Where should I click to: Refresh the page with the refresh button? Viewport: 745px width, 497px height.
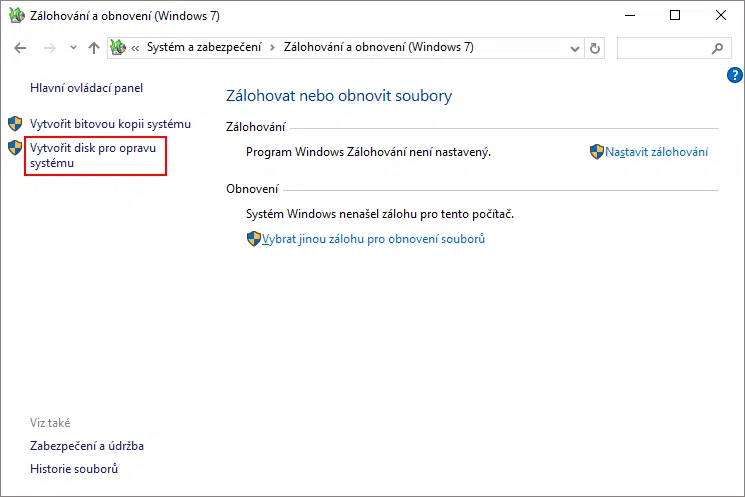tap(594, 48)
